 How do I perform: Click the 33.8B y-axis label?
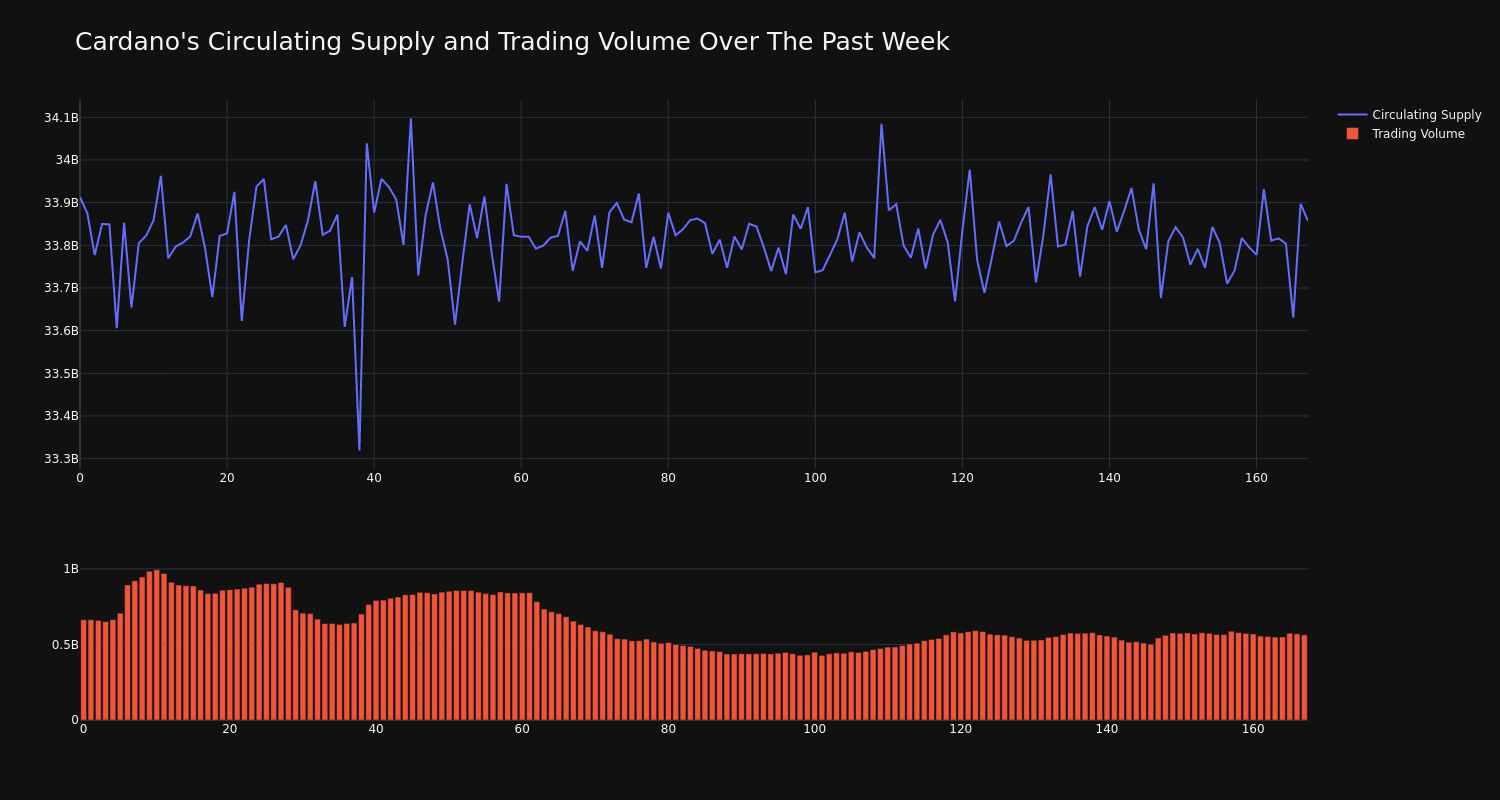pos(61,246)
